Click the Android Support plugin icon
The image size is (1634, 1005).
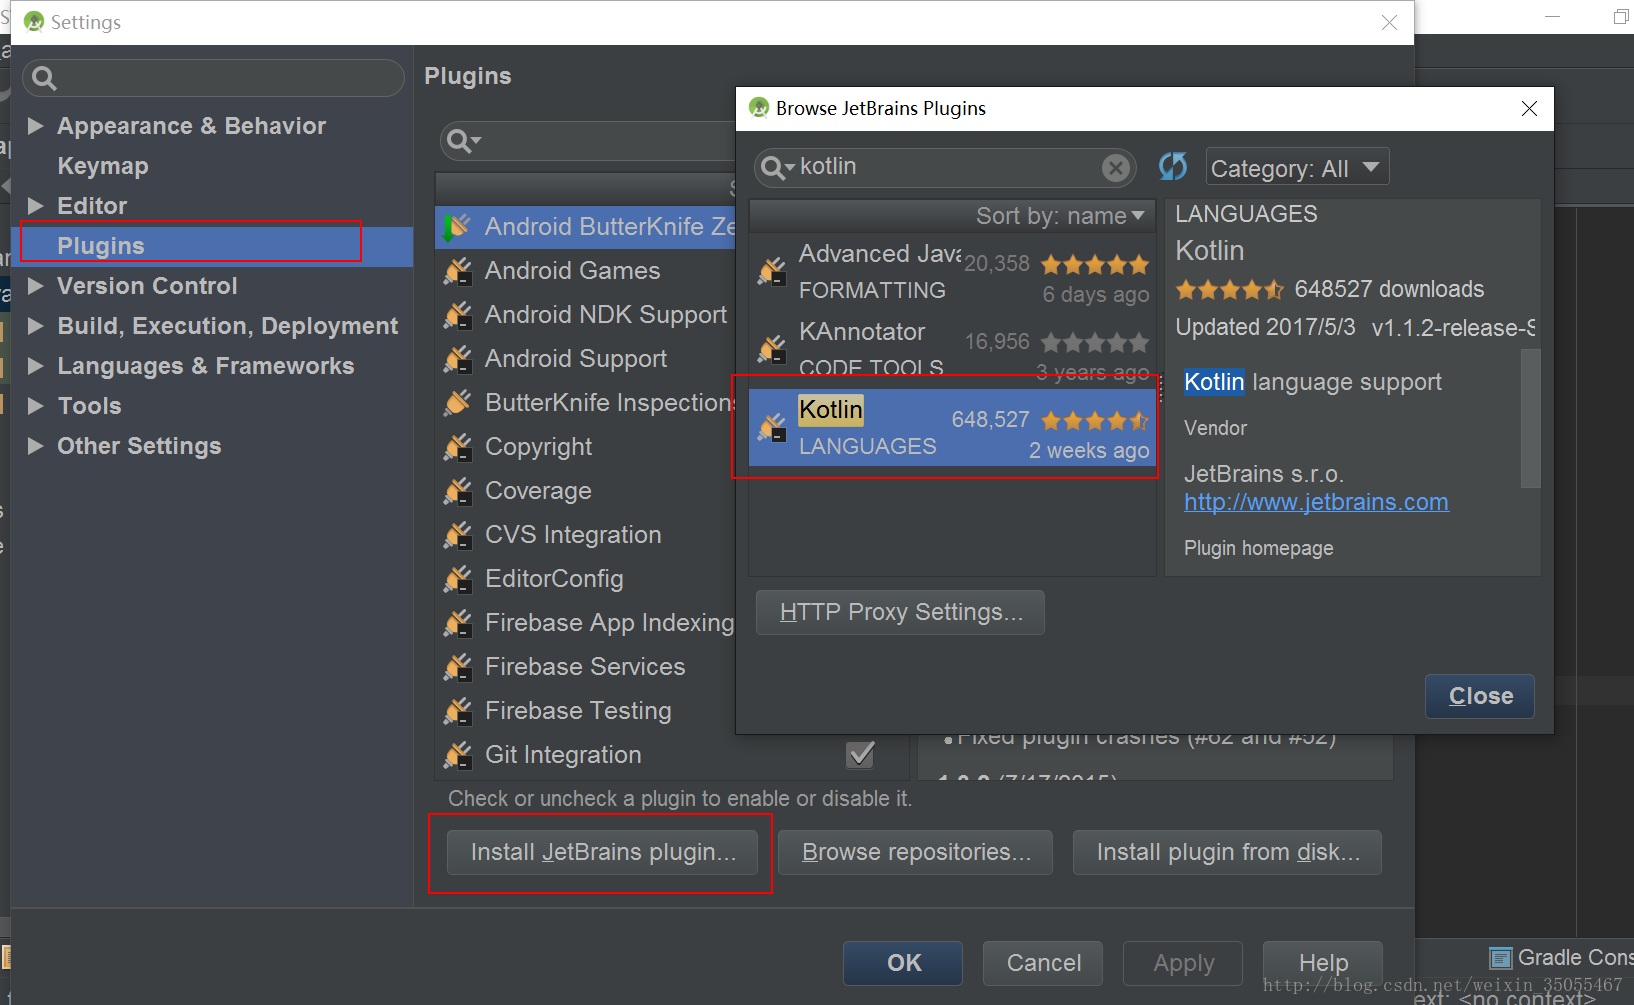point(457,359)
